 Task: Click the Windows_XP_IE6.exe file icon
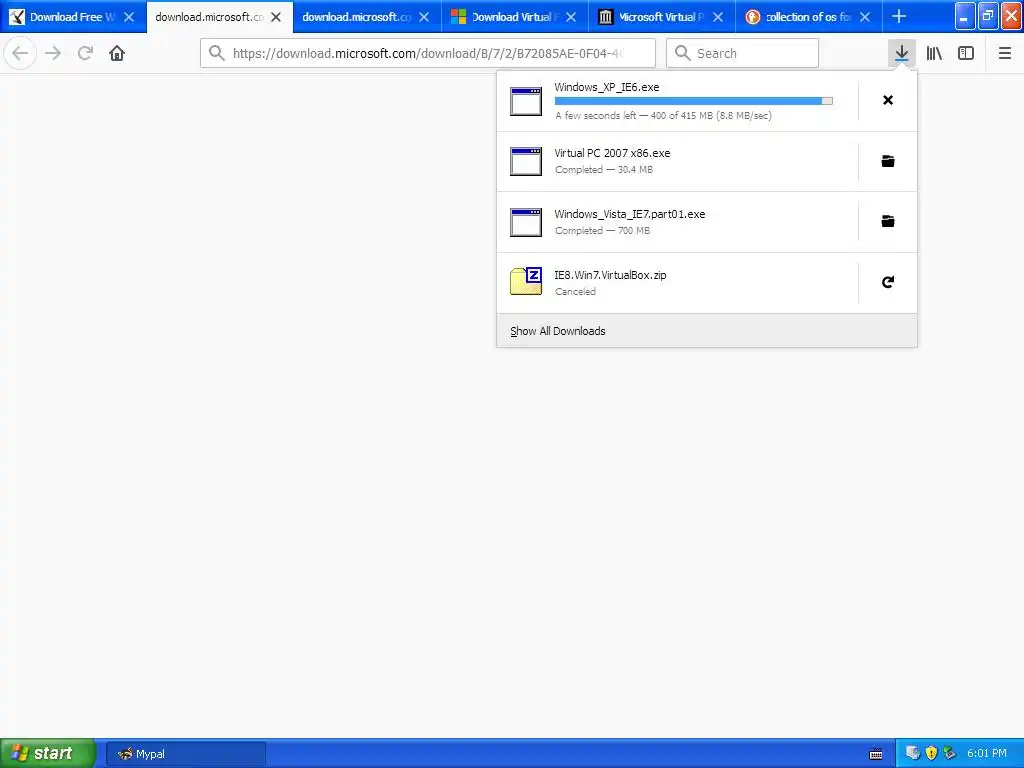(526, 101)
